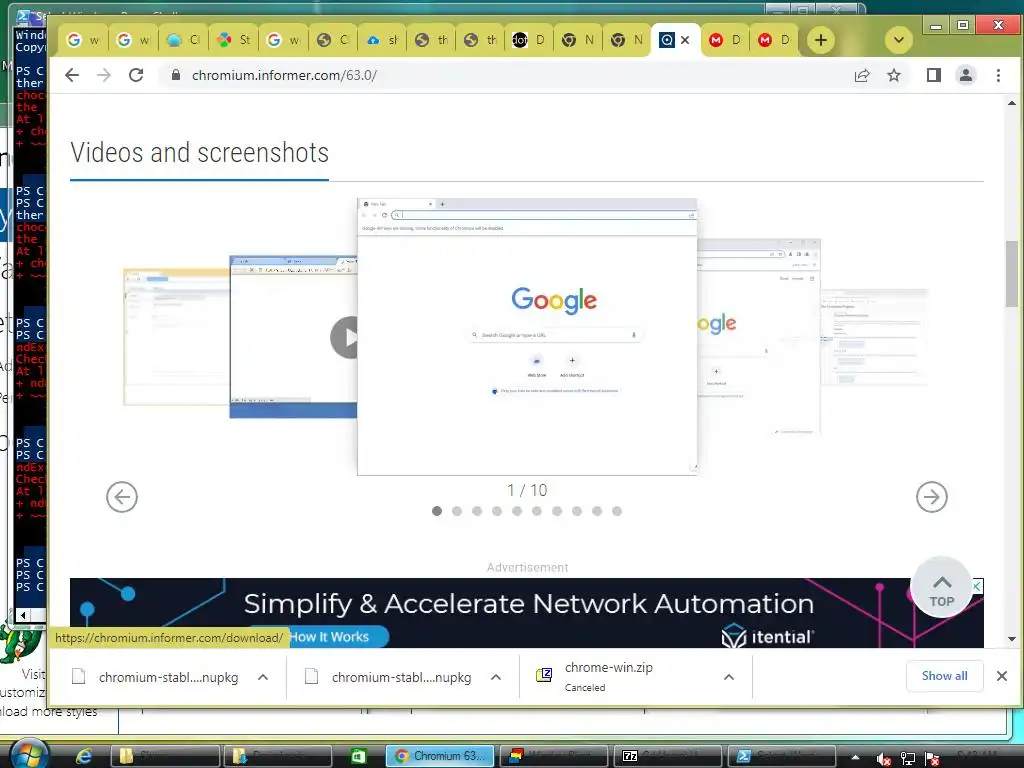Click the itential network automation ad

point(526,613)
